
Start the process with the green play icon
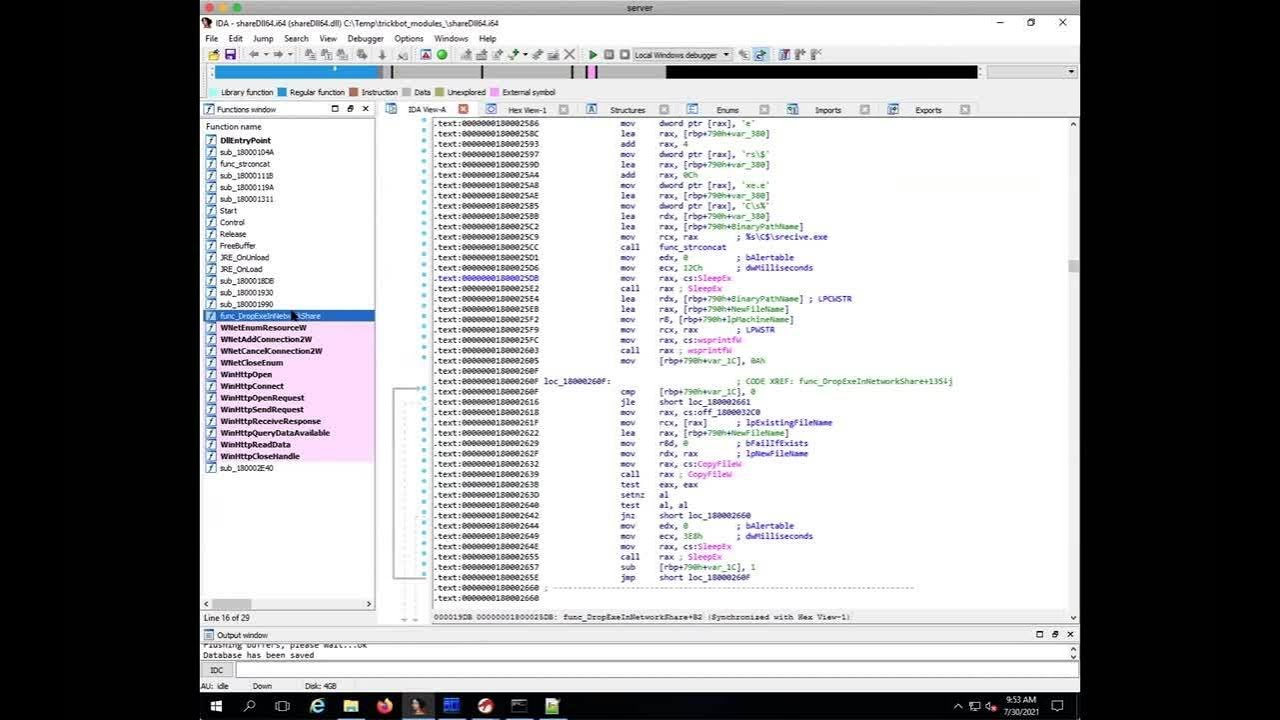pos(592,54)
